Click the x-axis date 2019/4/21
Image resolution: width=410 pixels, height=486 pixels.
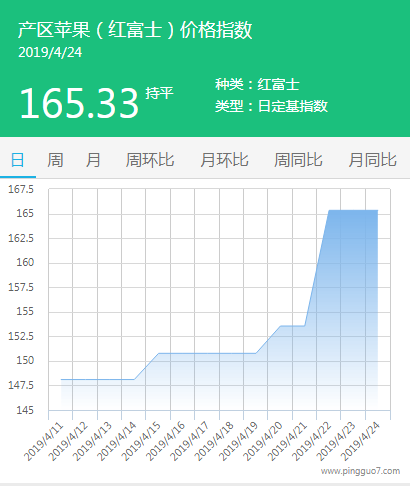point(287,442)
